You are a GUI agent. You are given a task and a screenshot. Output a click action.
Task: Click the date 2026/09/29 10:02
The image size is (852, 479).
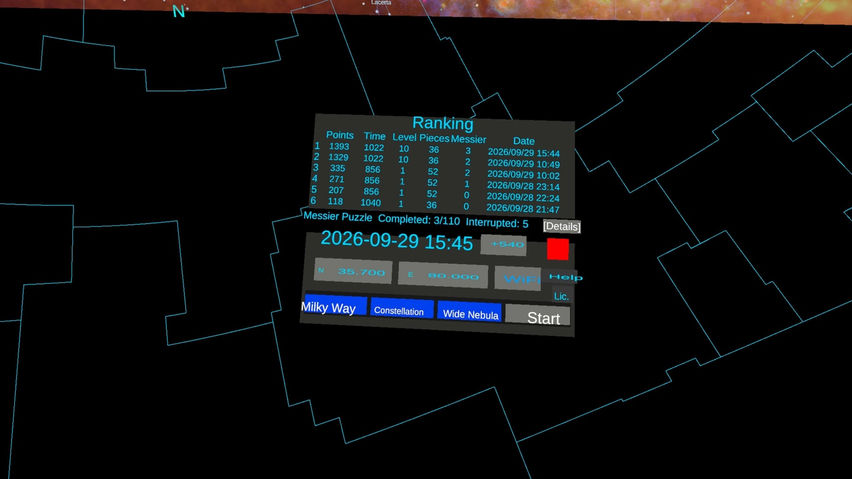[523, 175]
